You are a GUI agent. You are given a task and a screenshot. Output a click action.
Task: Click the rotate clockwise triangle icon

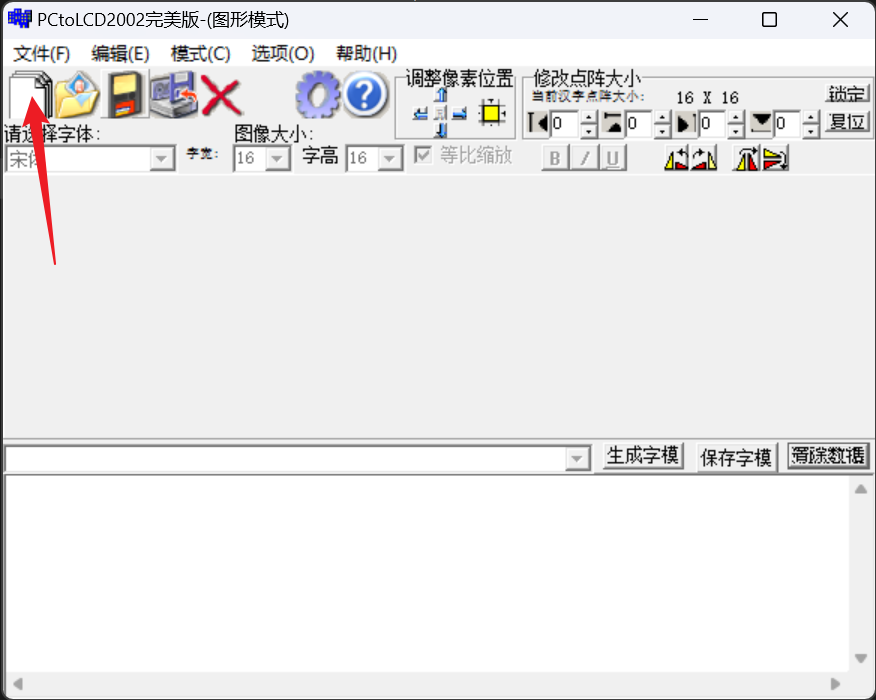tap(704, 158)
